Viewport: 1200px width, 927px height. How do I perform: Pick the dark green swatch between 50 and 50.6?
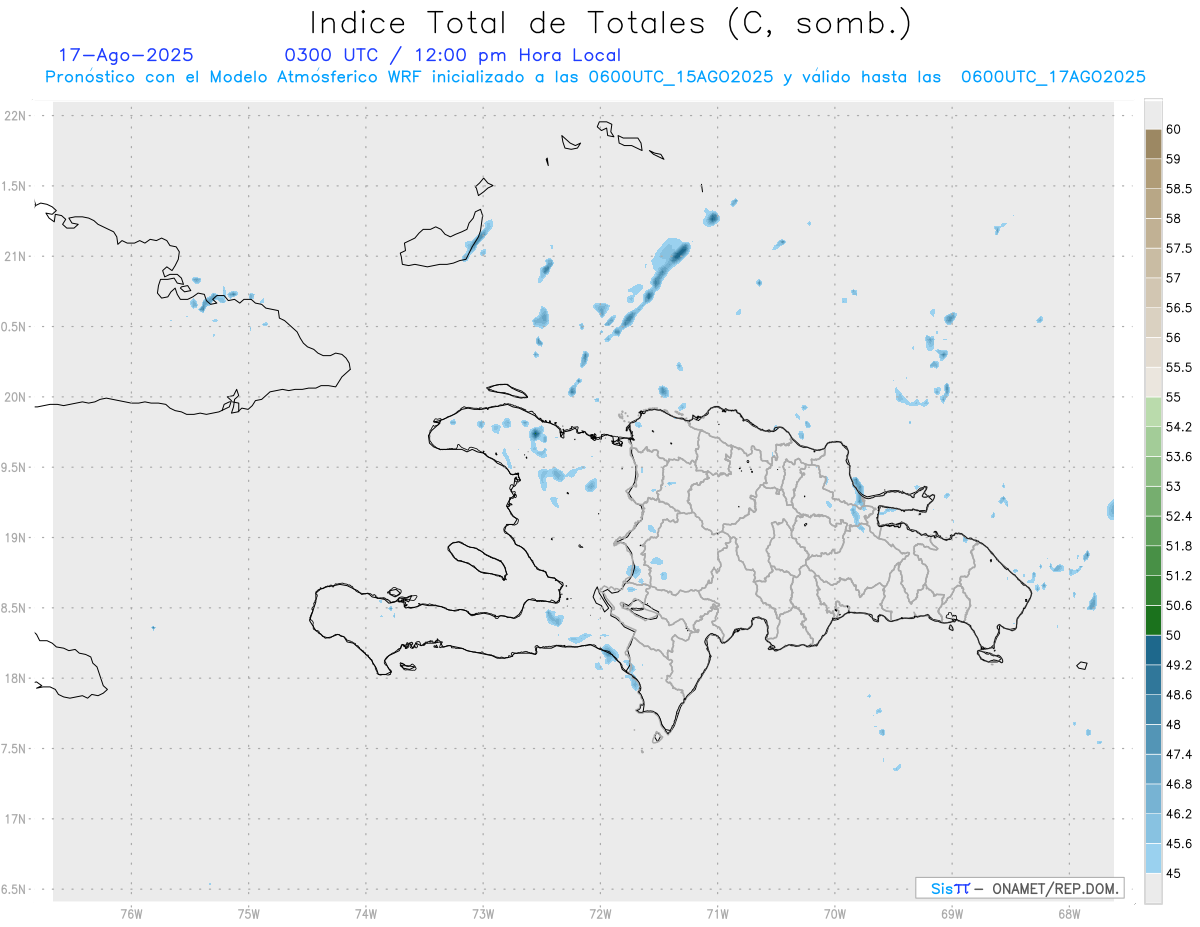point(1153,620)
